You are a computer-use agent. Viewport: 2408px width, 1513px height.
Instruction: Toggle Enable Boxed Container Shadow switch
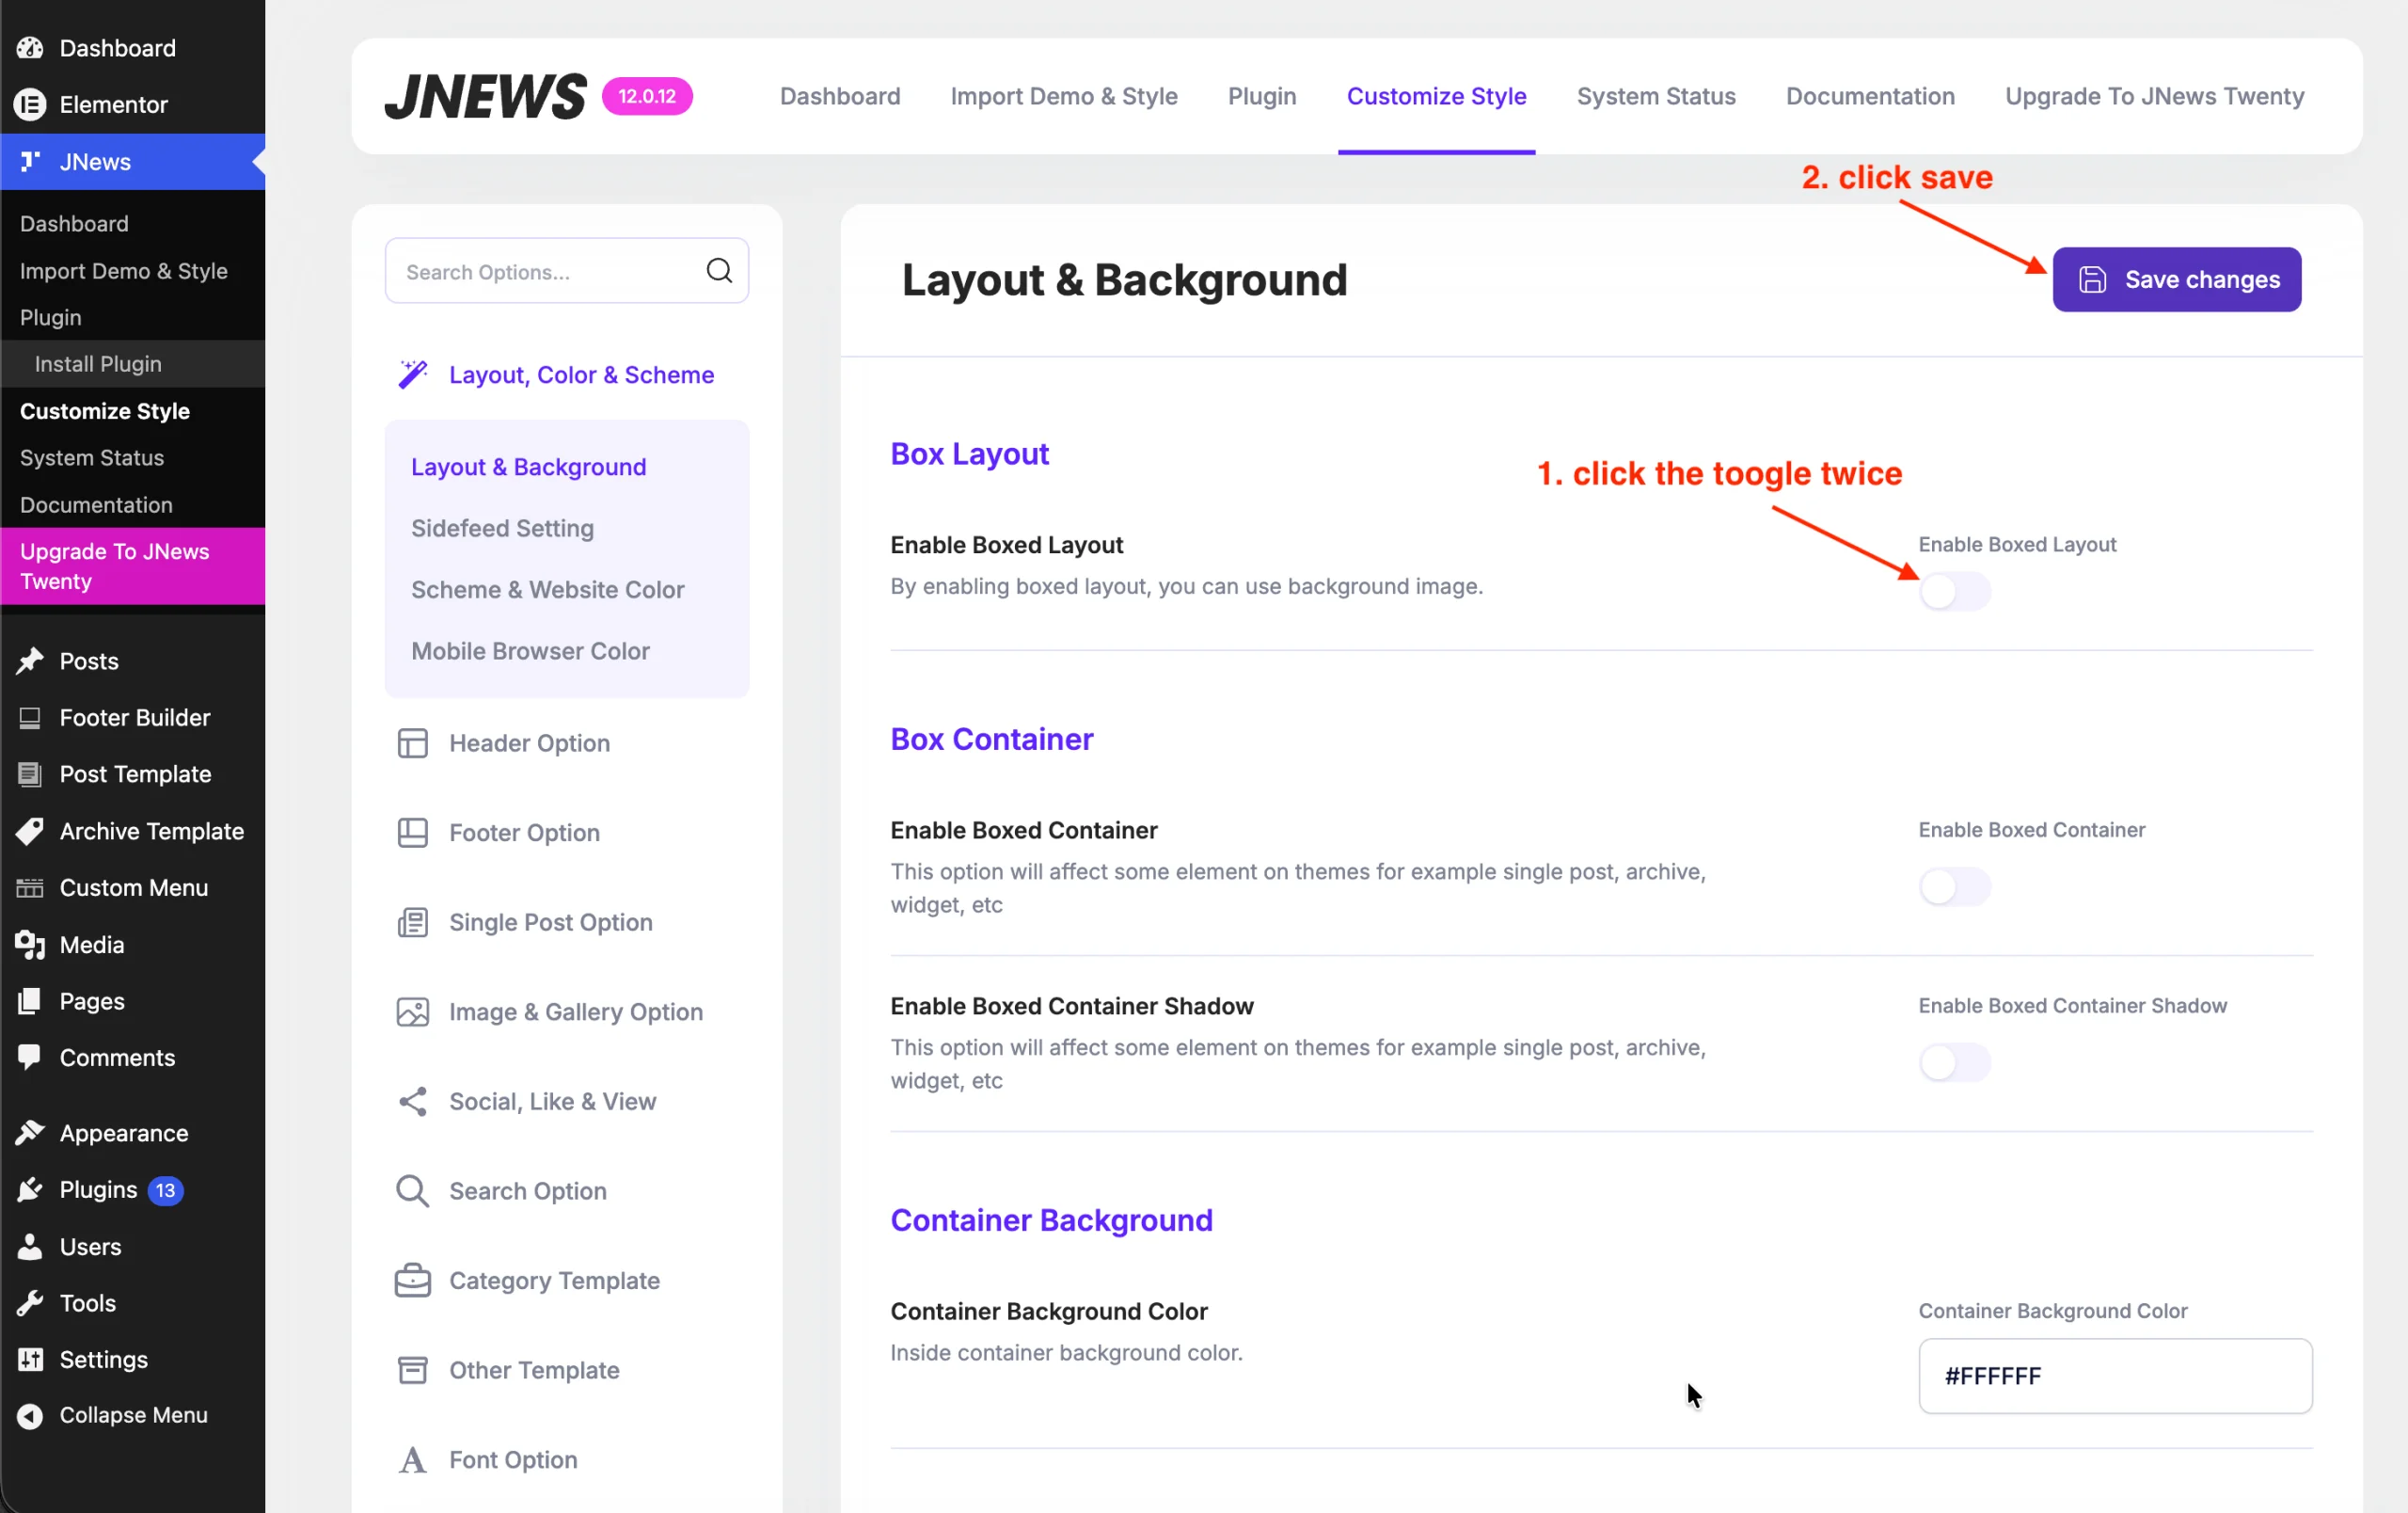click(x=1954, y=1062)
